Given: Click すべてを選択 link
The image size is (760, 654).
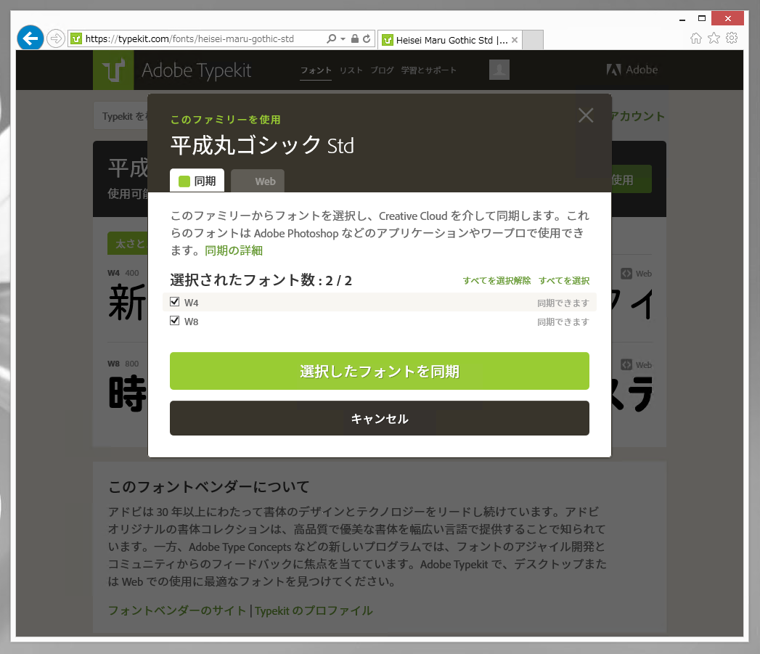Looking at the screenshot, I should [564, 280].
